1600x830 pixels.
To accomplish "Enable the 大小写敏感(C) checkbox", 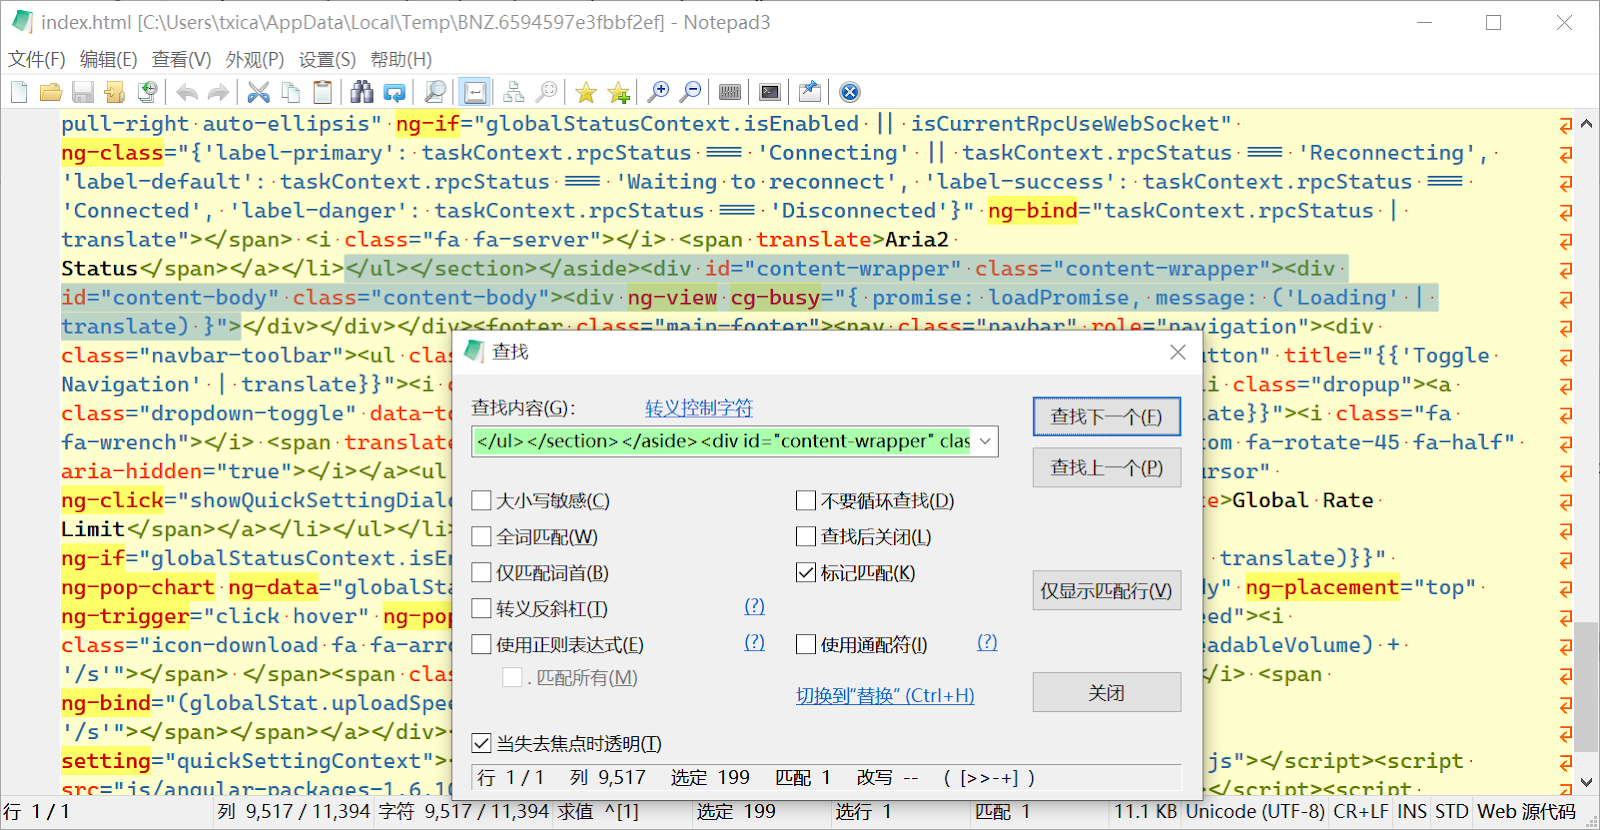I will tap(482, 501).
